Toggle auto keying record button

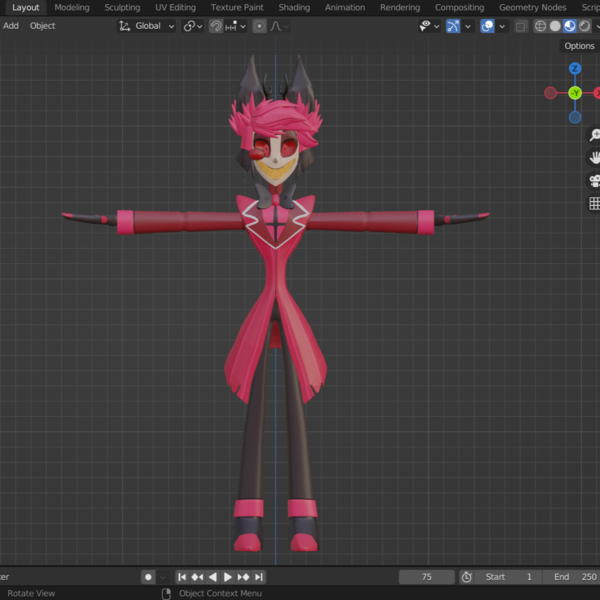point(148,577)
